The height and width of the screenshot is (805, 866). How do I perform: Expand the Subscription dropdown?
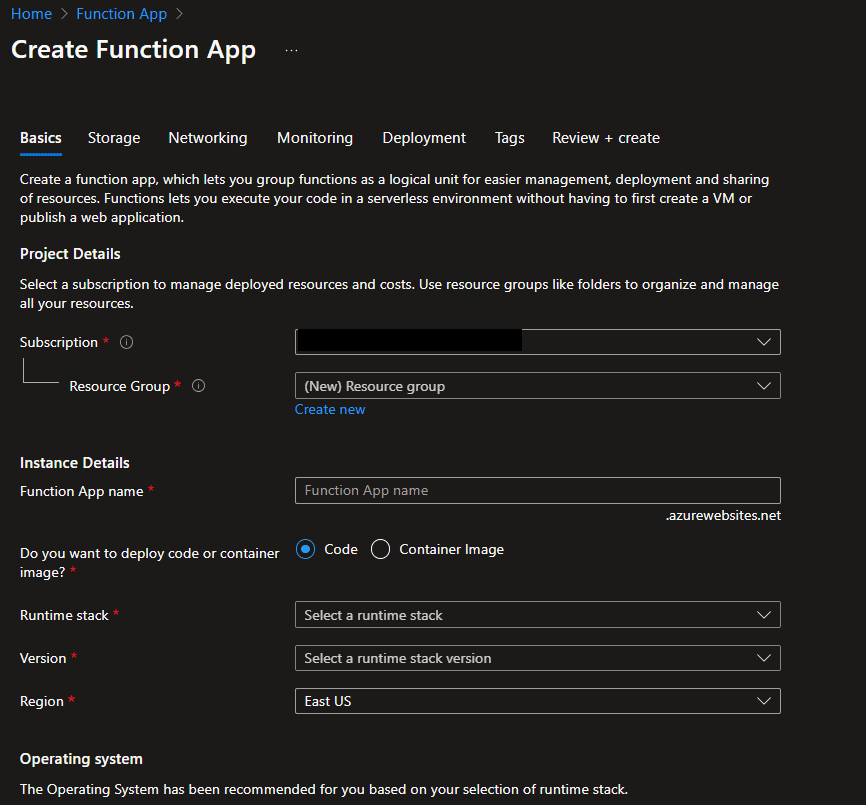coord(537,342)
